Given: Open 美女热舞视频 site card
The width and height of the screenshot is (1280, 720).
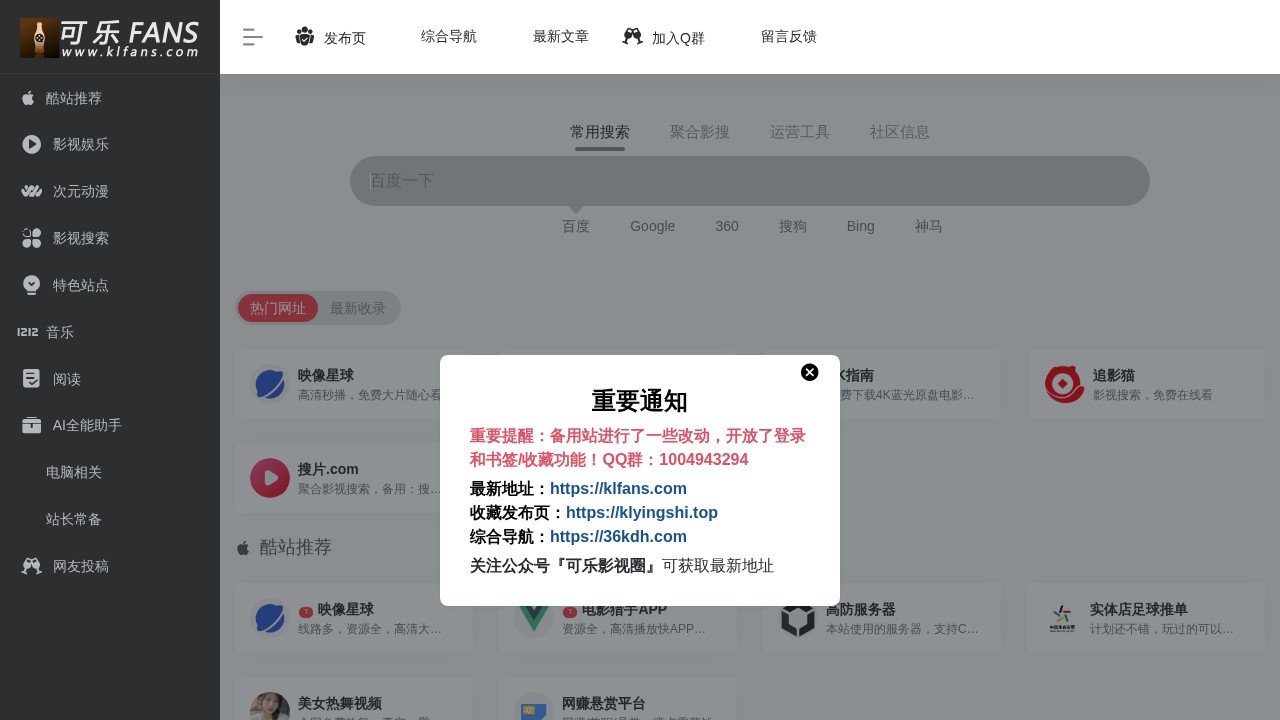Looking at the screenshot, I should 354,699.
